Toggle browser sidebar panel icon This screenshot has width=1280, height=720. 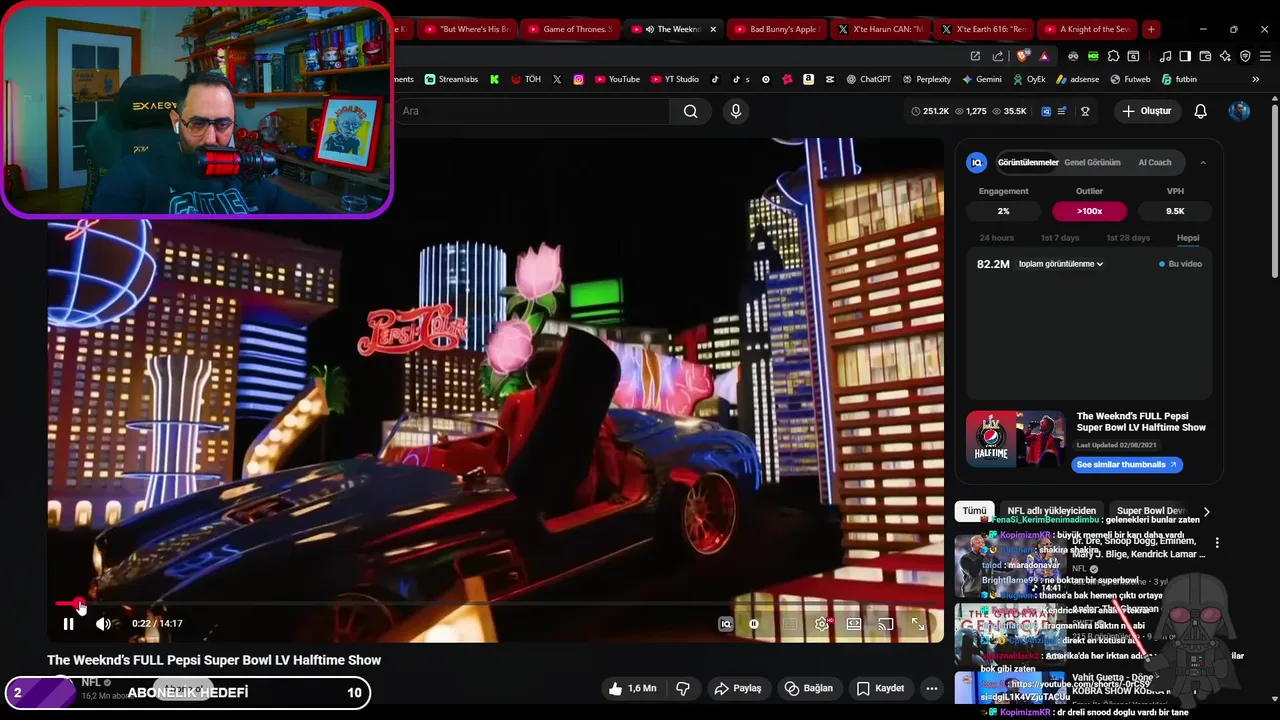[1184, 56]
